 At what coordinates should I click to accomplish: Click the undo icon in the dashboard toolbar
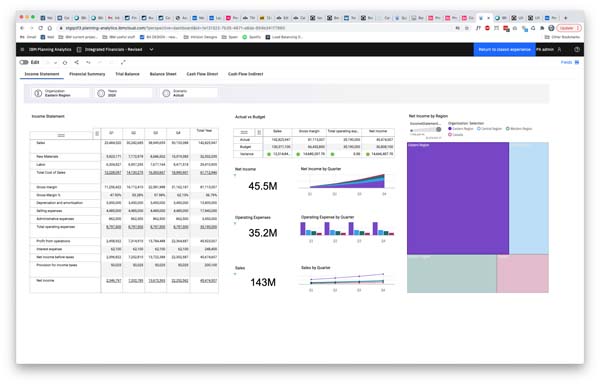click(88, 62)
